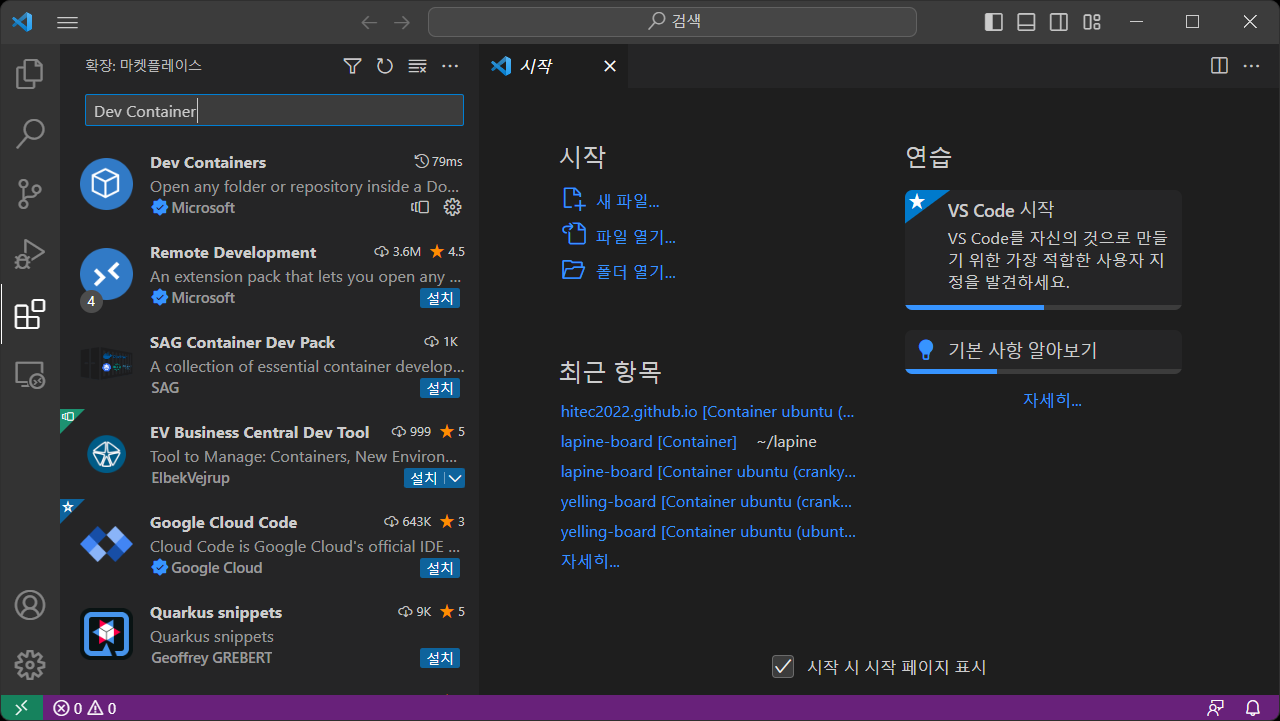Open the customize layout button
Viewport: 1280px width, 721px height.
[1092, 22]
